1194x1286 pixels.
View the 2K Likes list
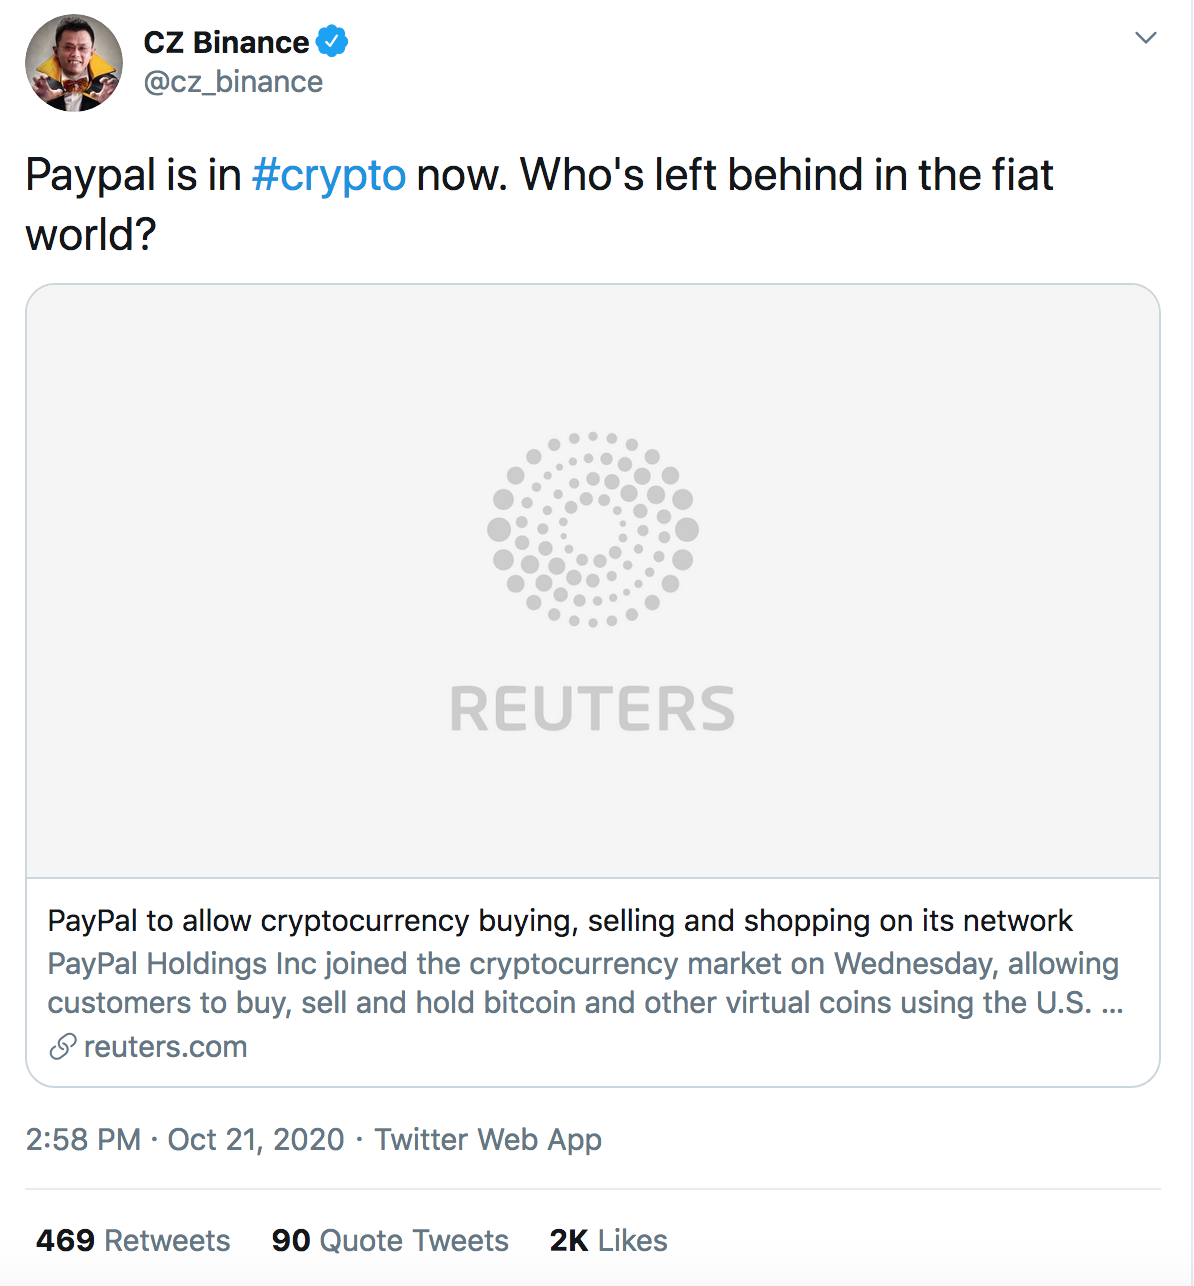click(x=608, y=1240)
